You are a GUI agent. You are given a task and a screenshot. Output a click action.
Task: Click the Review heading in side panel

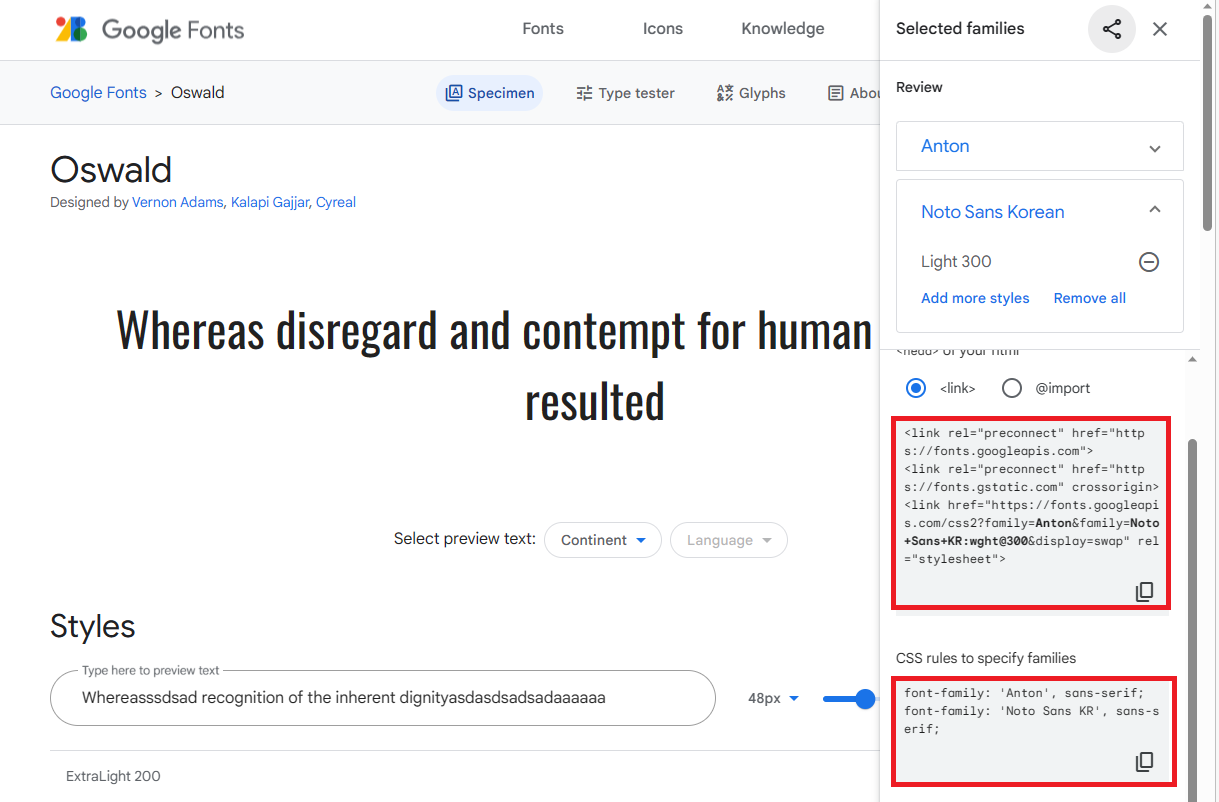919,87
